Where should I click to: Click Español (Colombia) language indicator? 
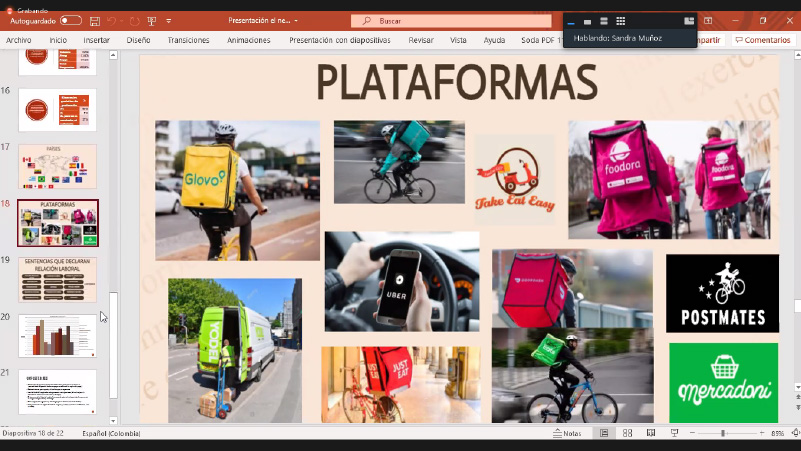111,433
